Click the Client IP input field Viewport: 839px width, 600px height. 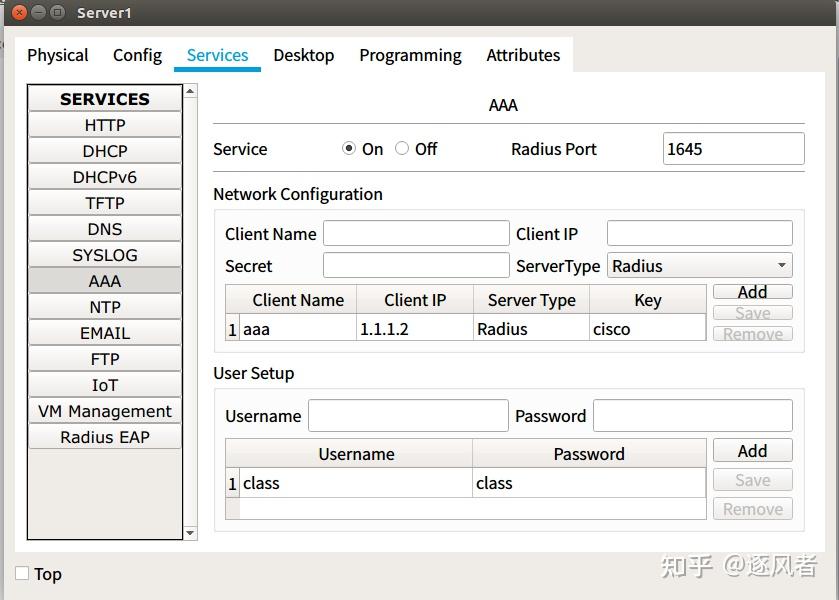[x=699, y=233]
